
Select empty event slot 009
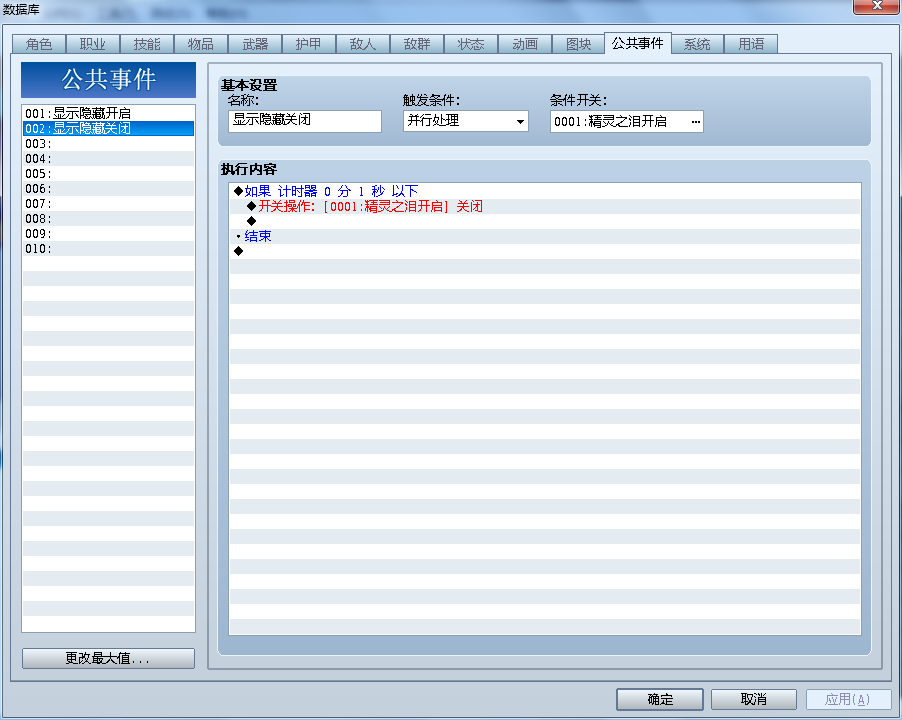coord(108,233)
